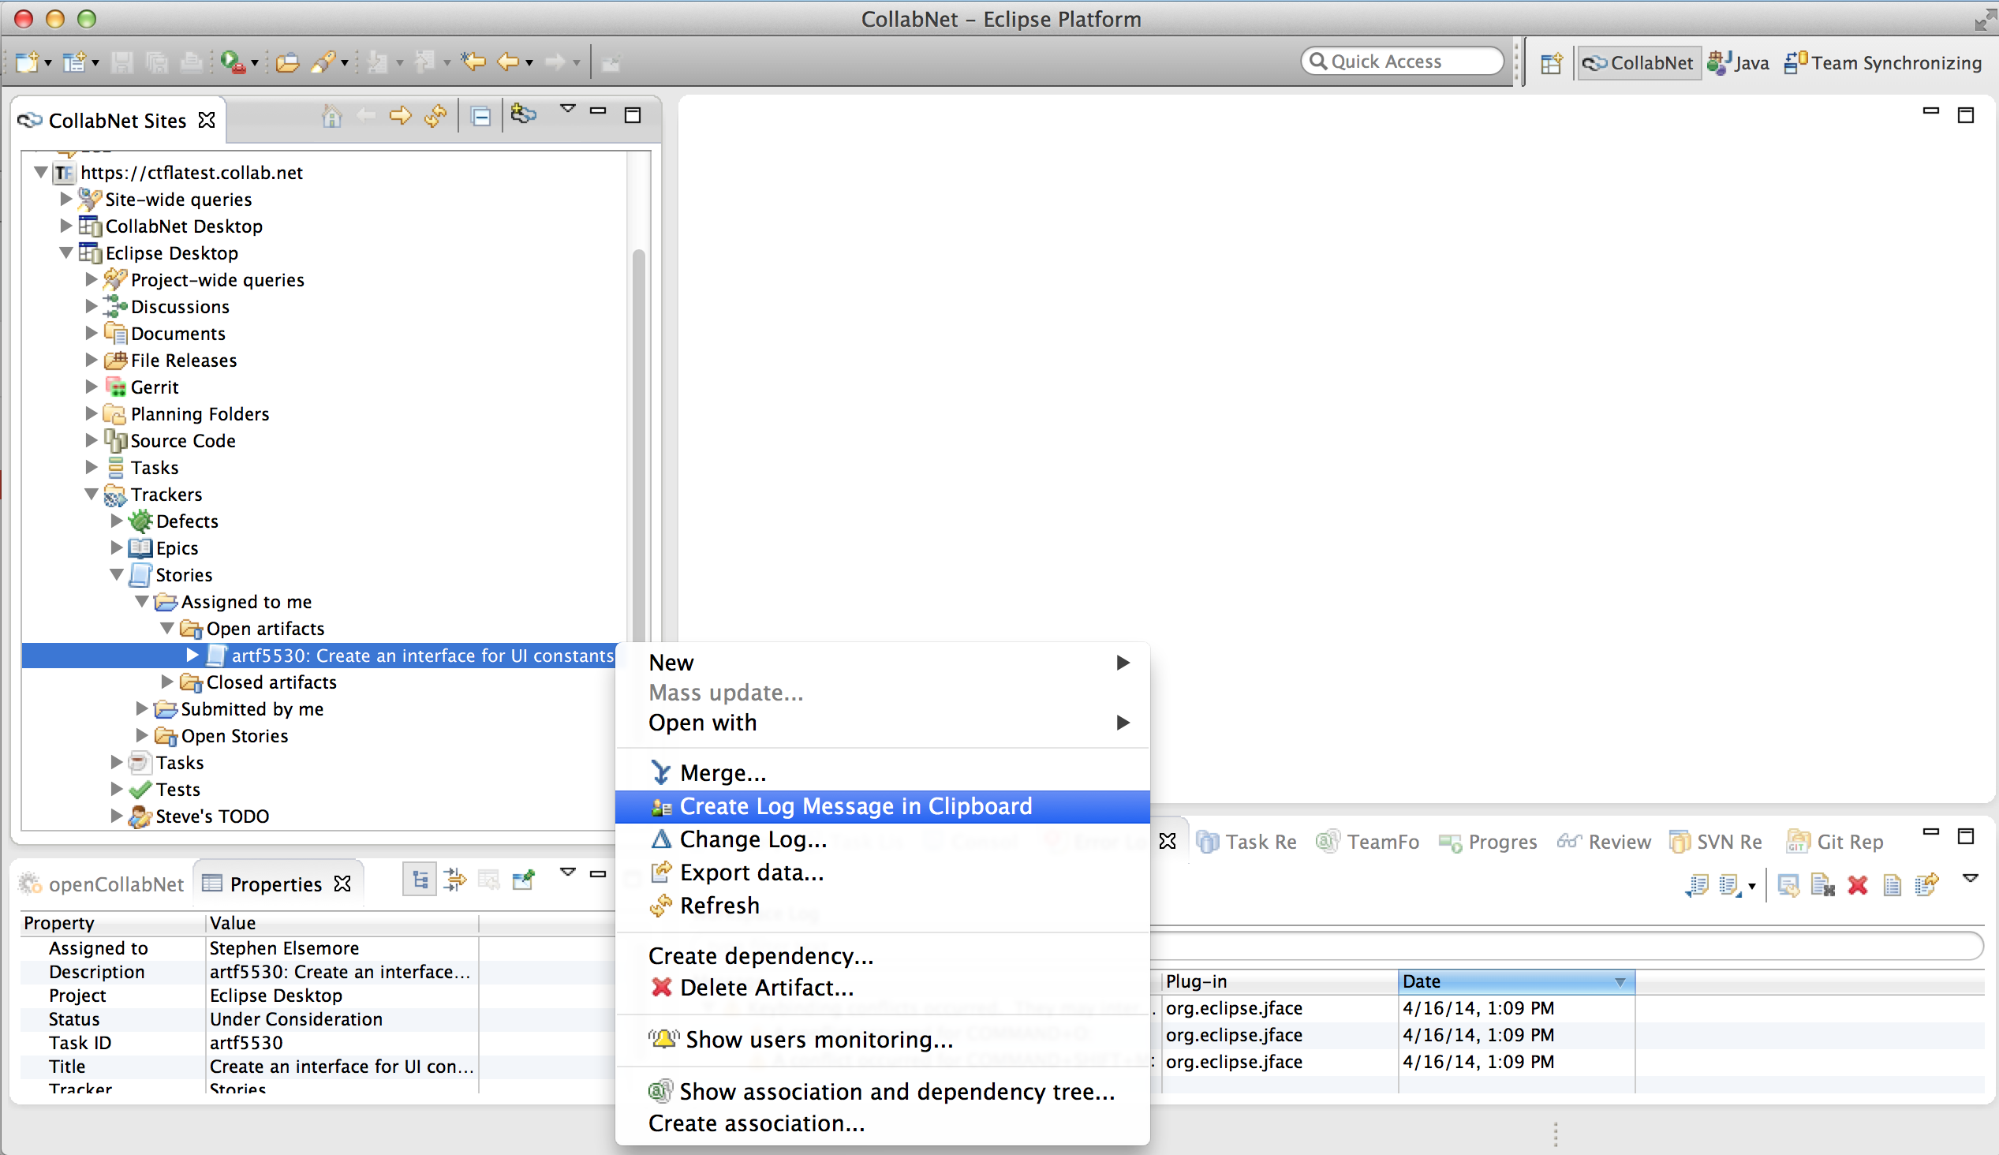Click the CollabNet perspective button
This screenshot has width=1999, height=1155.
[1638, 62]
